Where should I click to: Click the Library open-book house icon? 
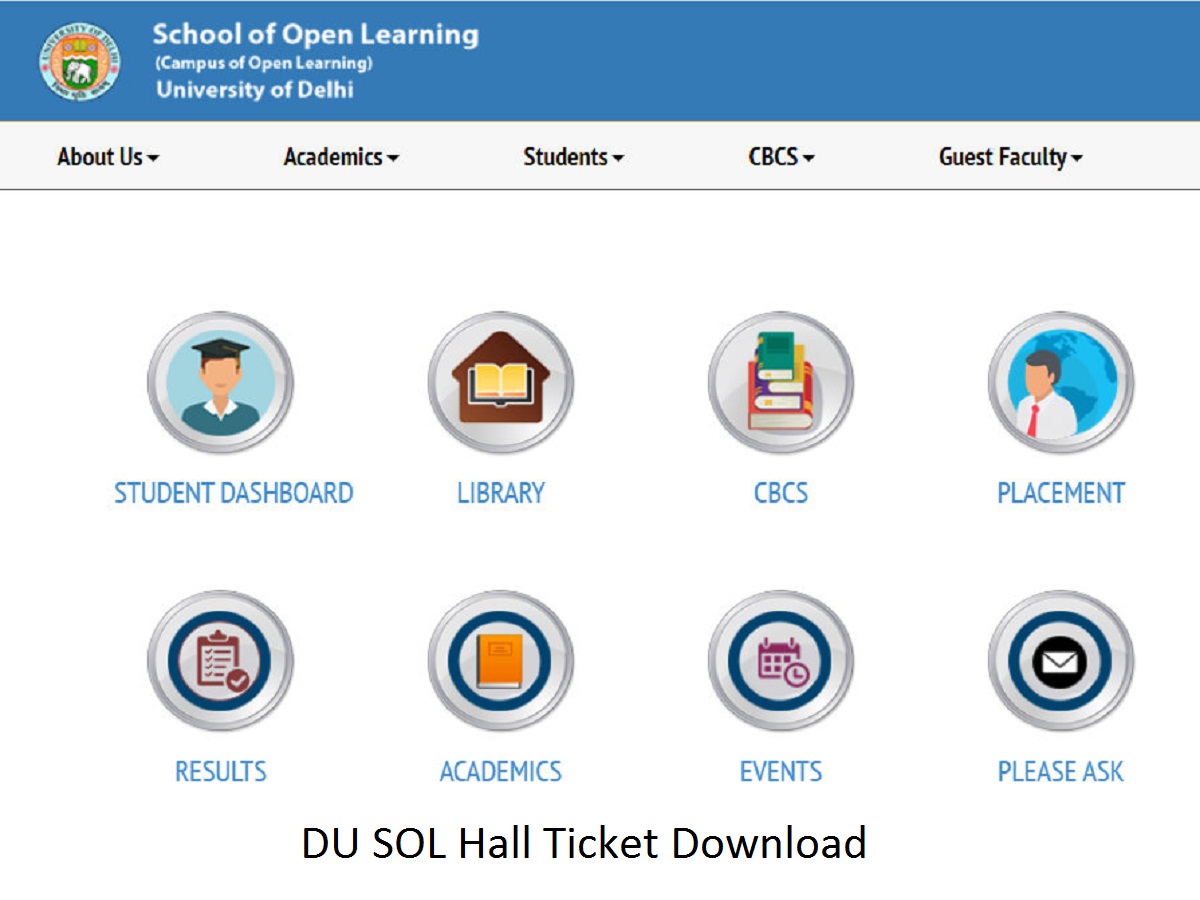(x=500, y=384)
